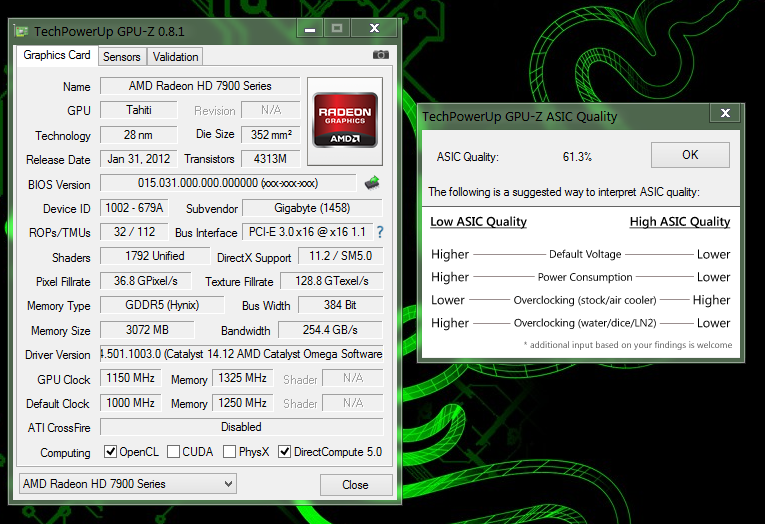Click the BIOS save chip icon
This screenshot has width=765, height=524.
[x=372, y=183]
